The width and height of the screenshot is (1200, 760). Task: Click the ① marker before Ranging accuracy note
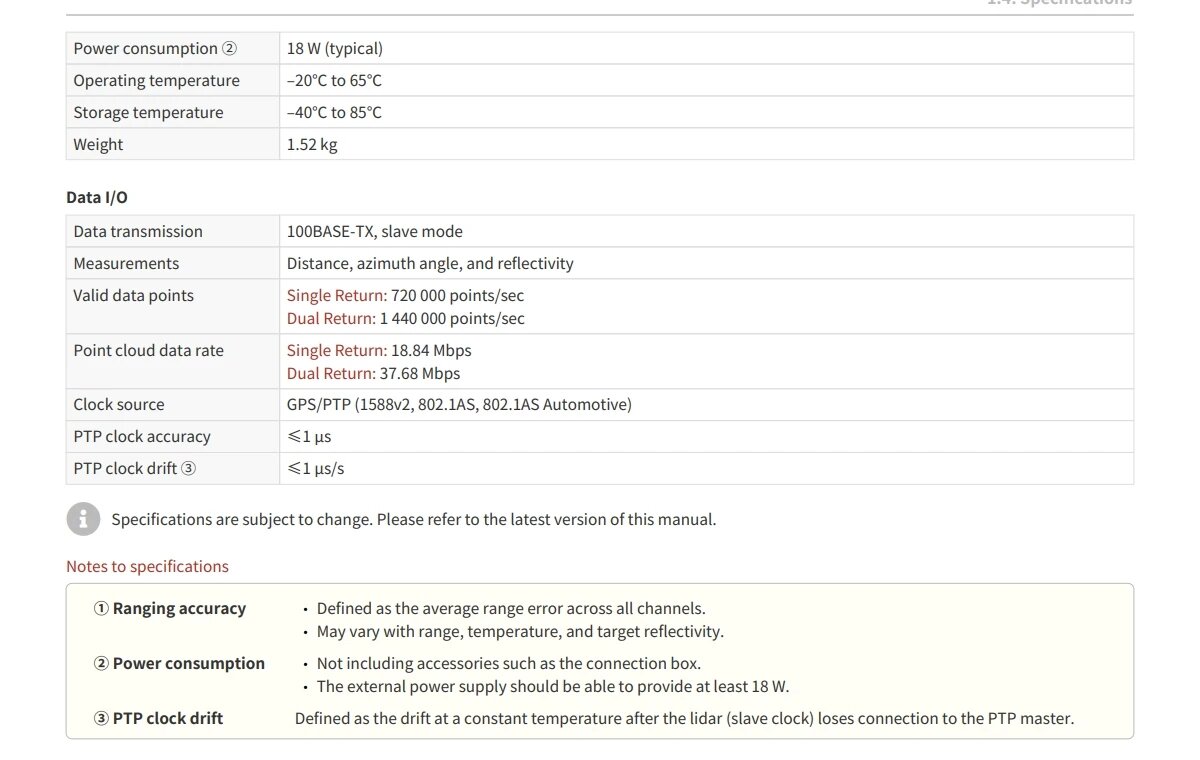101,608
